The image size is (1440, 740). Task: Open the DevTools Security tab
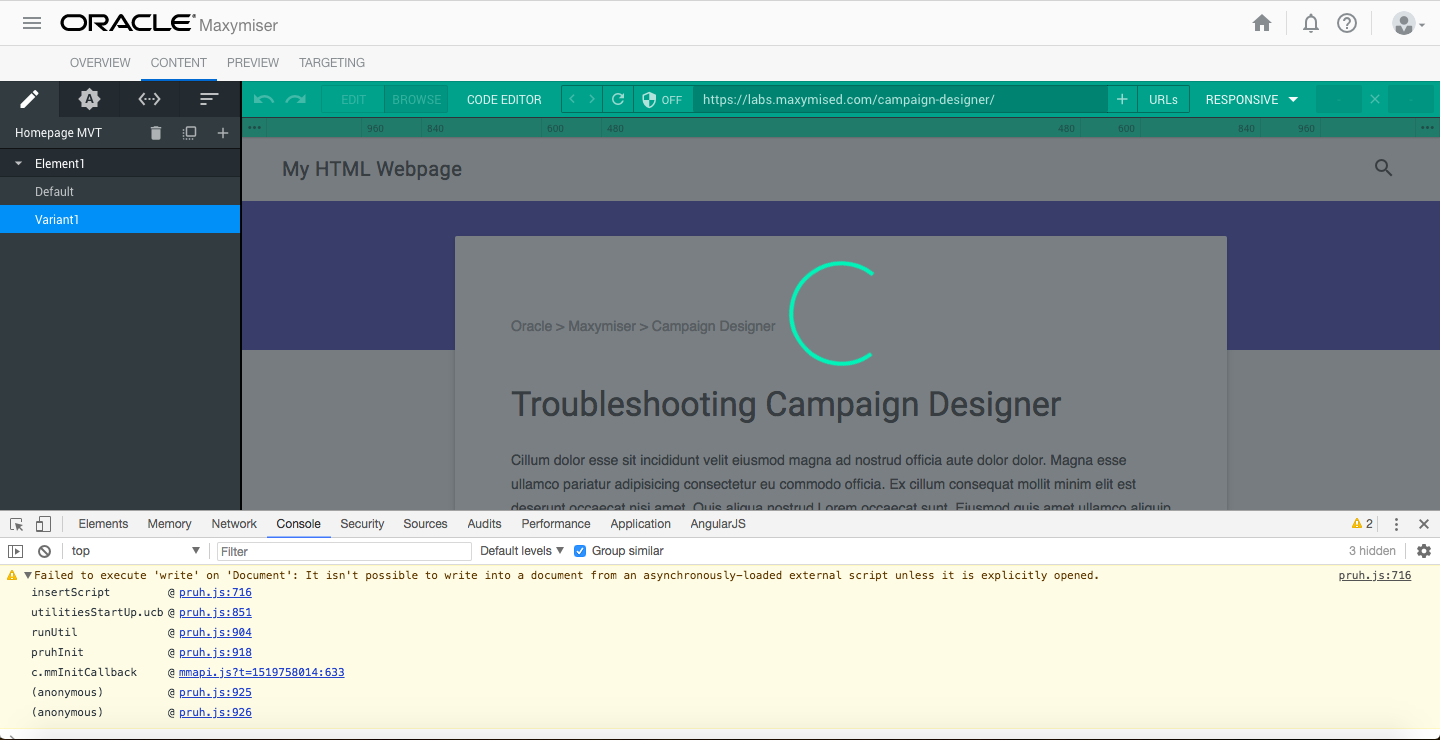[x=362, y=524]
